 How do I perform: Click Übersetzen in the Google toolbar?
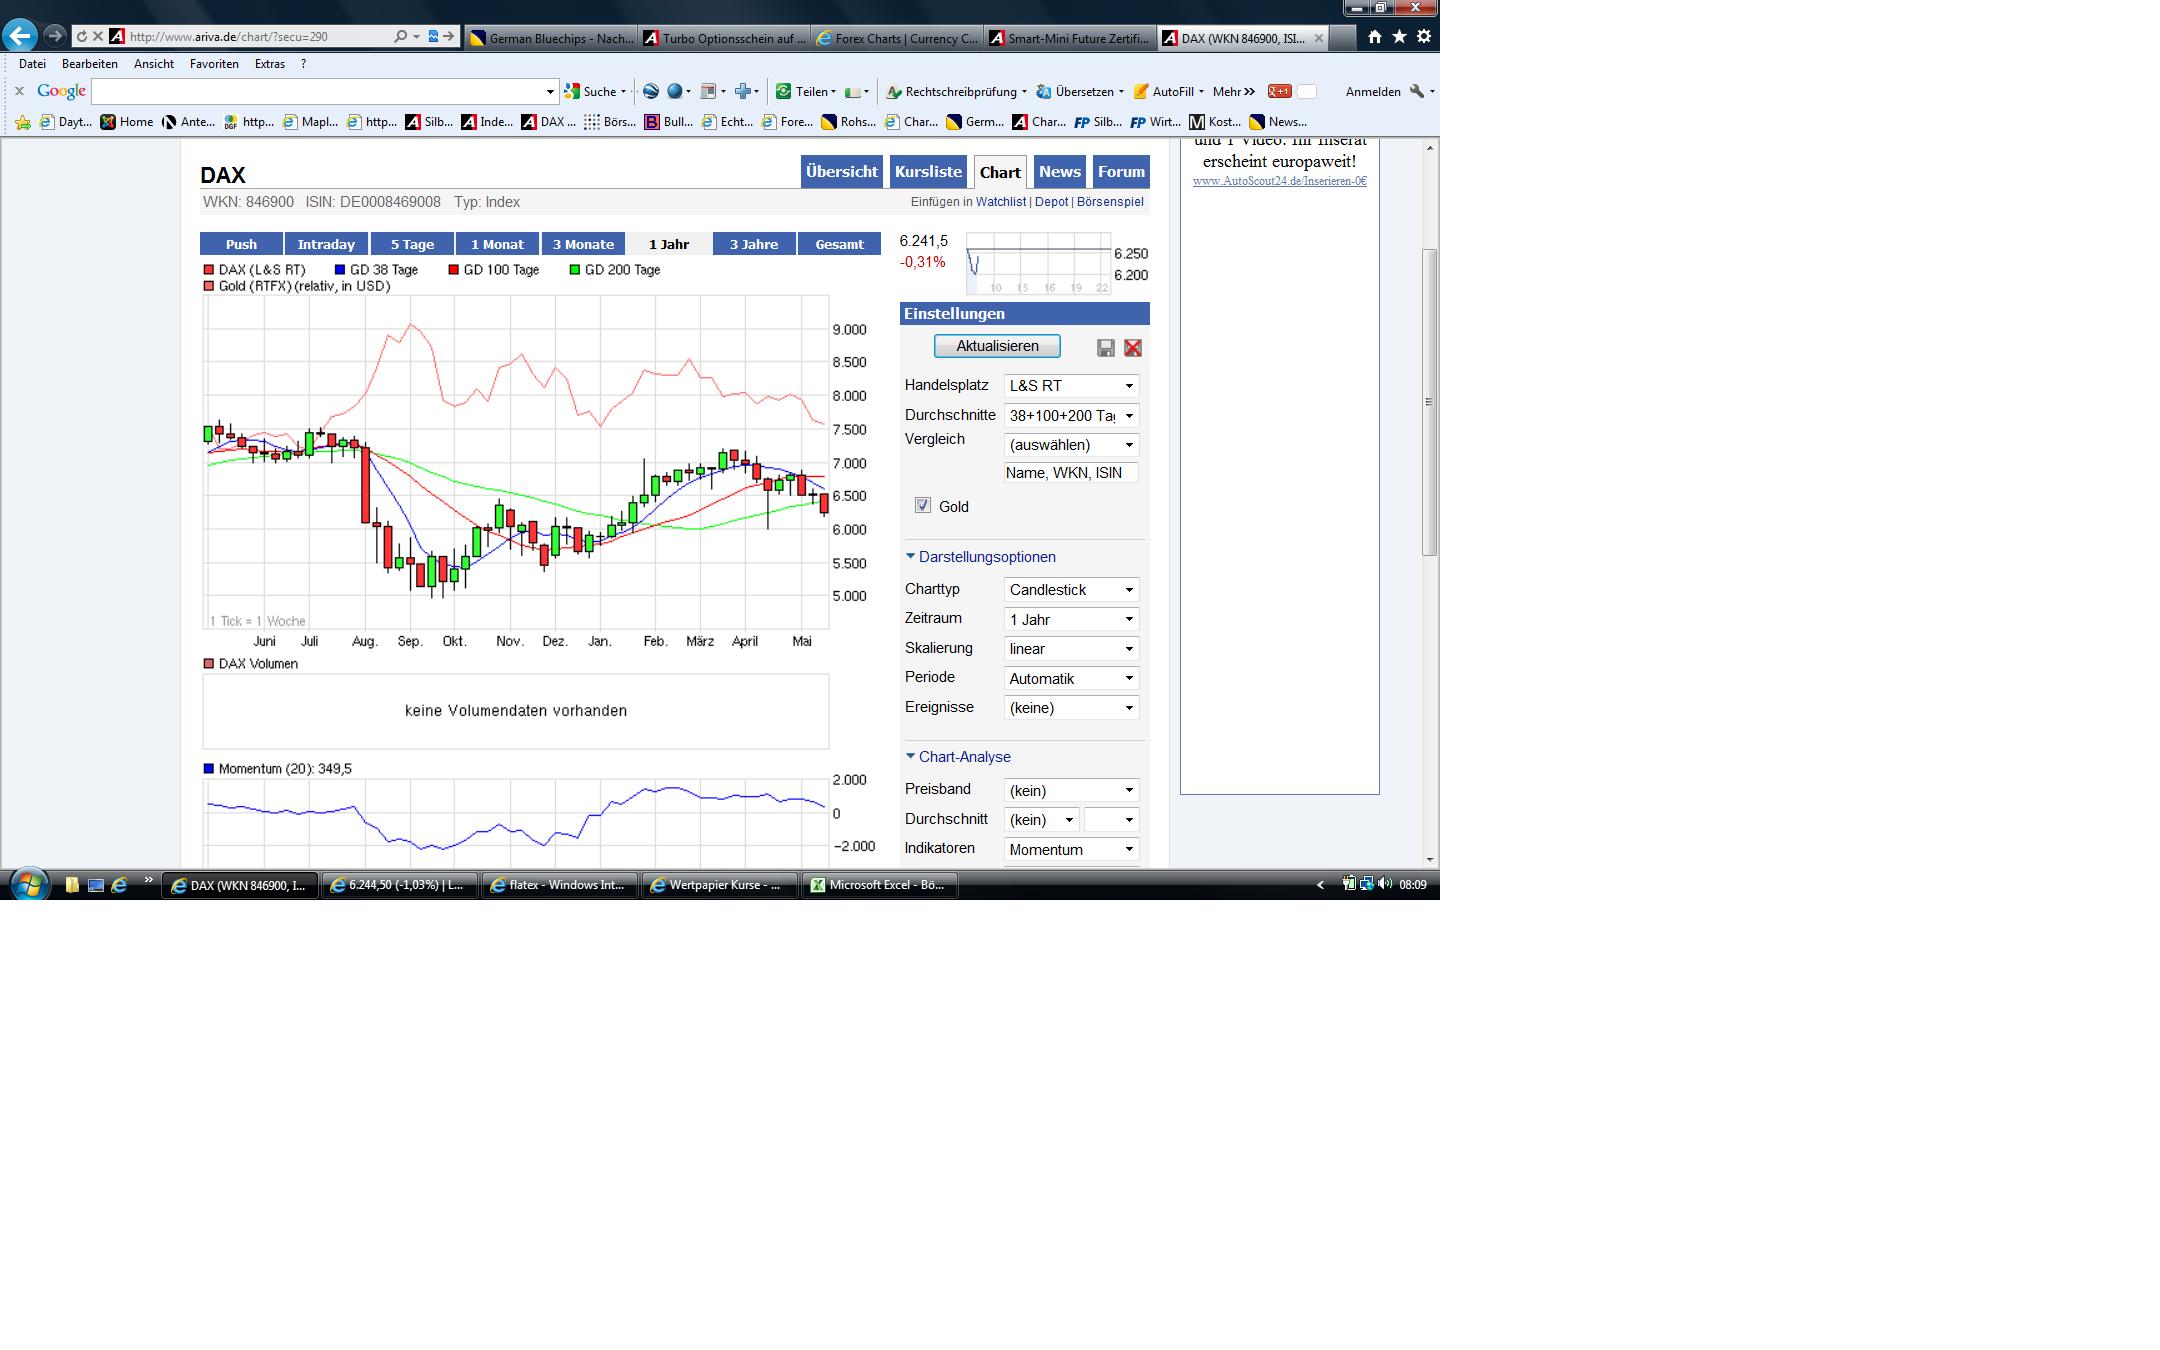[1080, 91]
